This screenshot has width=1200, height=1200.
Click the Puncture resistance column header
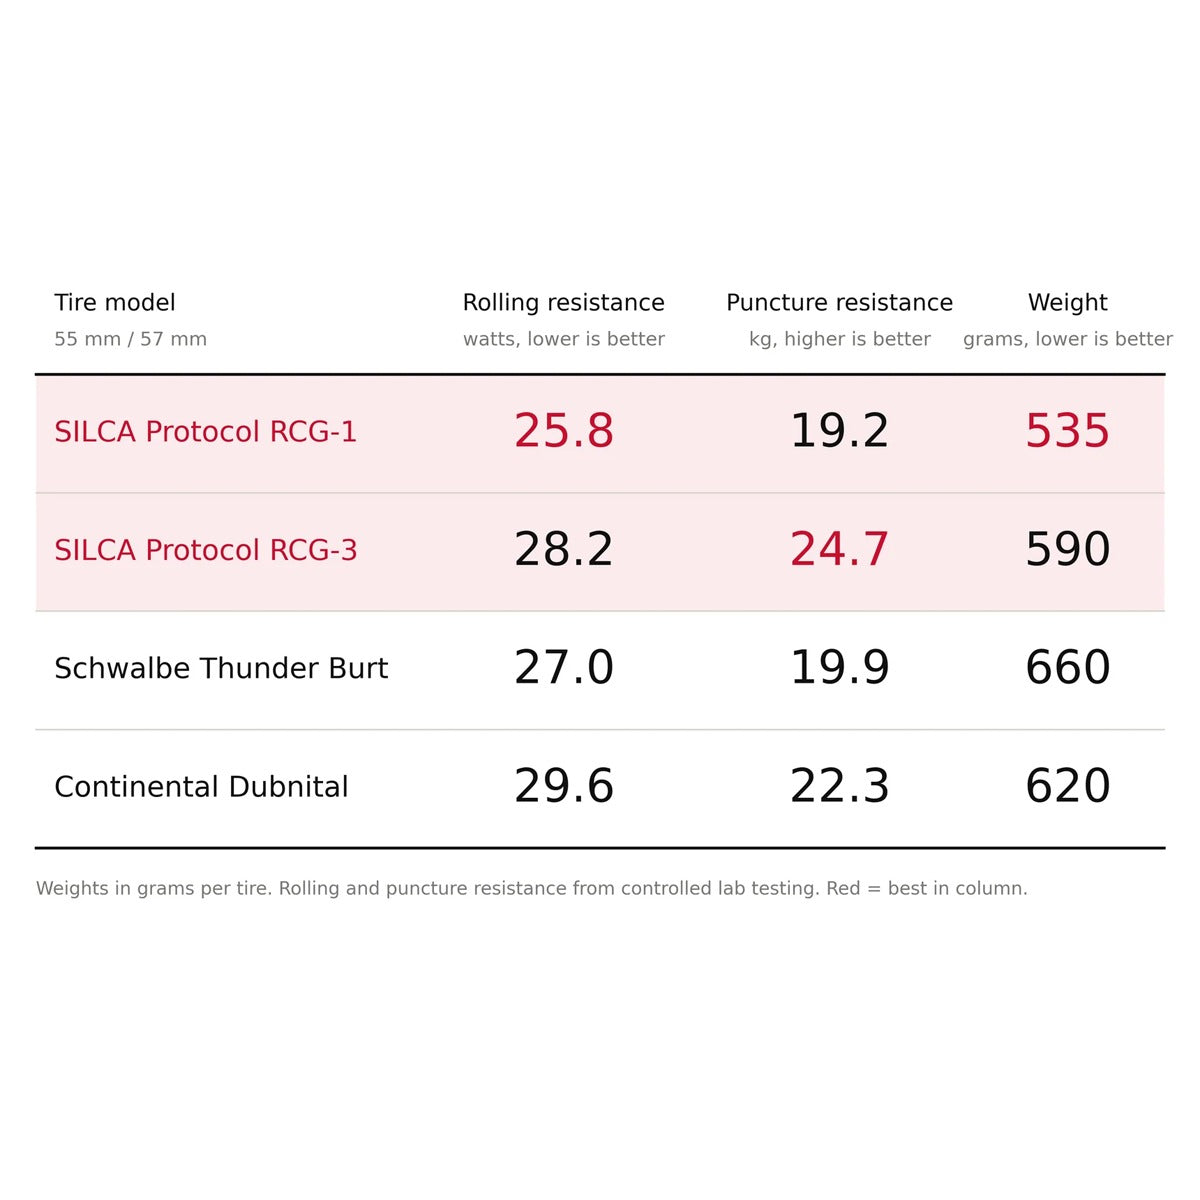tap(839, 302)
